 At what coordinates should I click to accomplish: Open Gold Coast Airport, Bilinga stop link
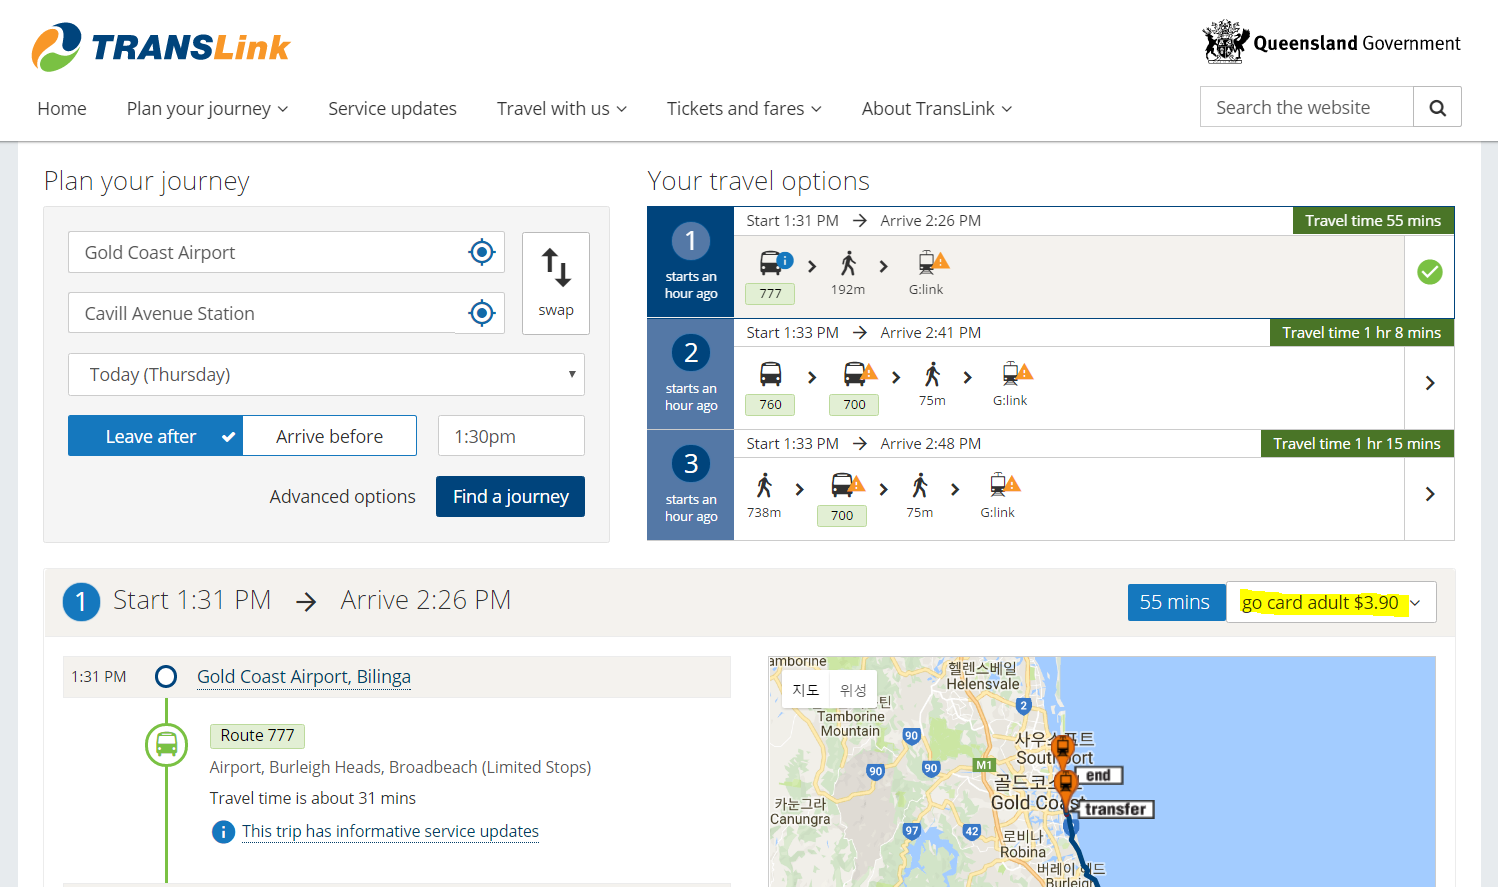tap(303, 677)
